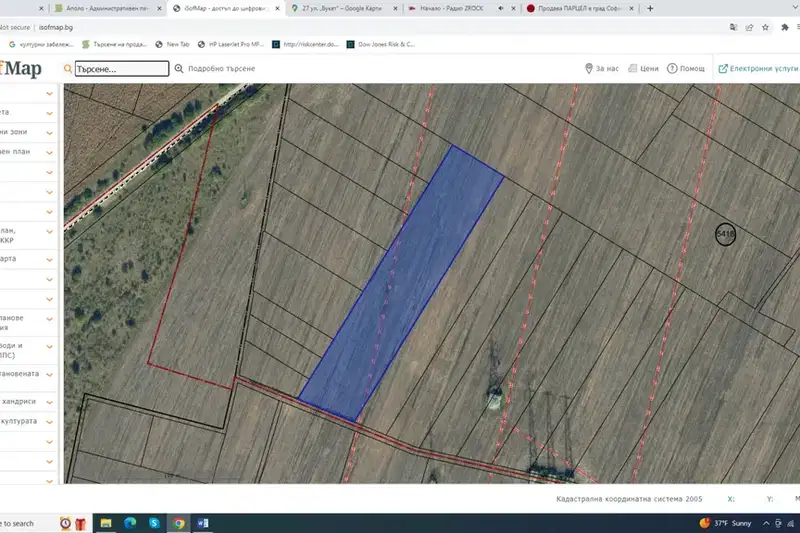Click the Електронни услуги external-link icon
Screen dimensions: 800x533
pyautogui.click(x=723, y=68)
